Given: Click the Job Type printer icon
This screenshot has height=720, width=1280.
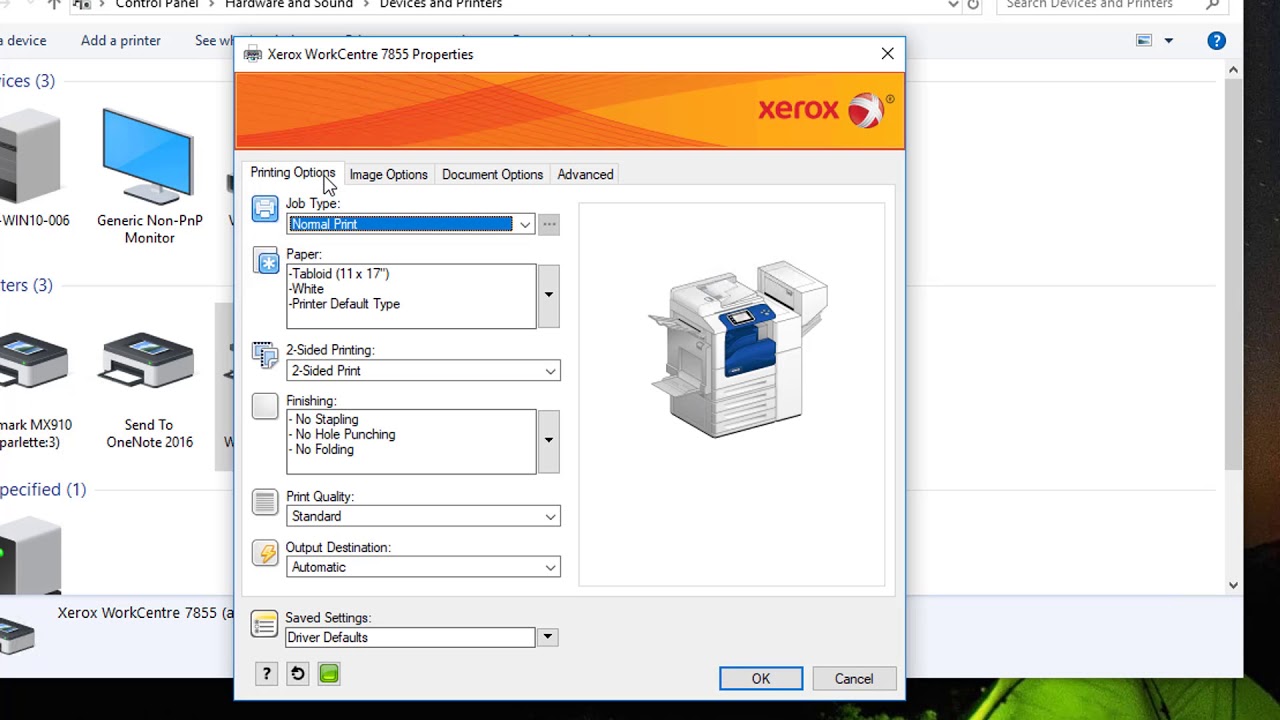Looking at the screenshot, I should coord(265,209).
